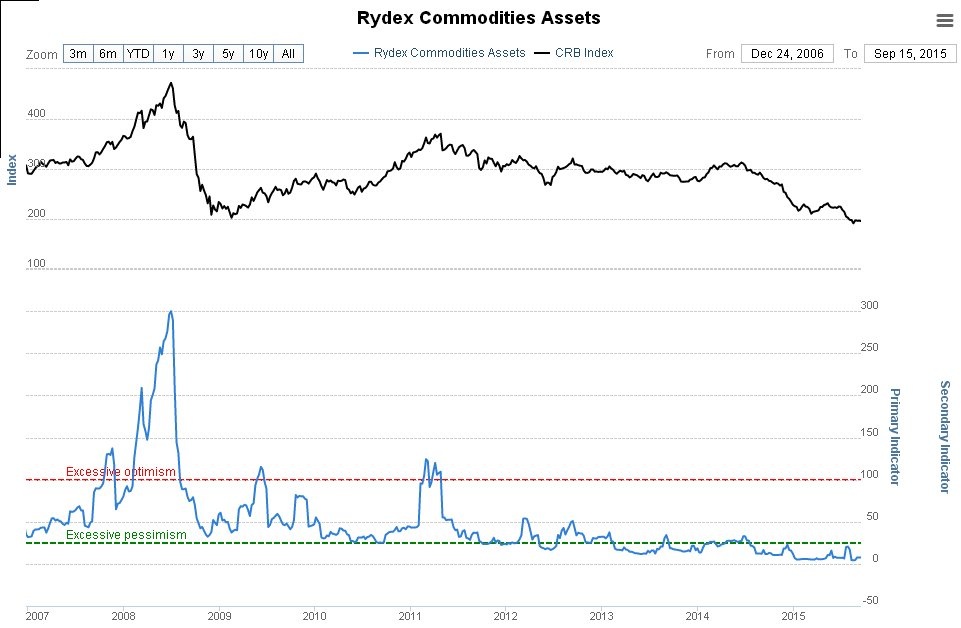This screenshot has width=961, height=628.
Task: Open the chart context menu hamburger icon
Action: tap(944, 21)
